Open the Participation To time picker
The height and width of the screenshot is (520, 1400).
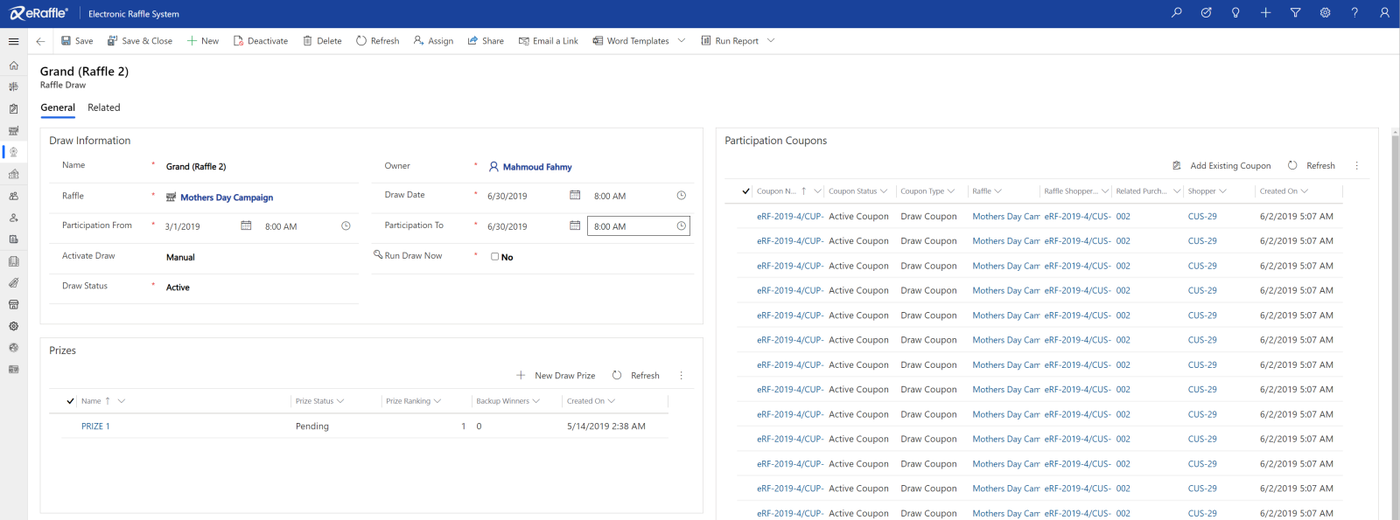tap(681, 226)
